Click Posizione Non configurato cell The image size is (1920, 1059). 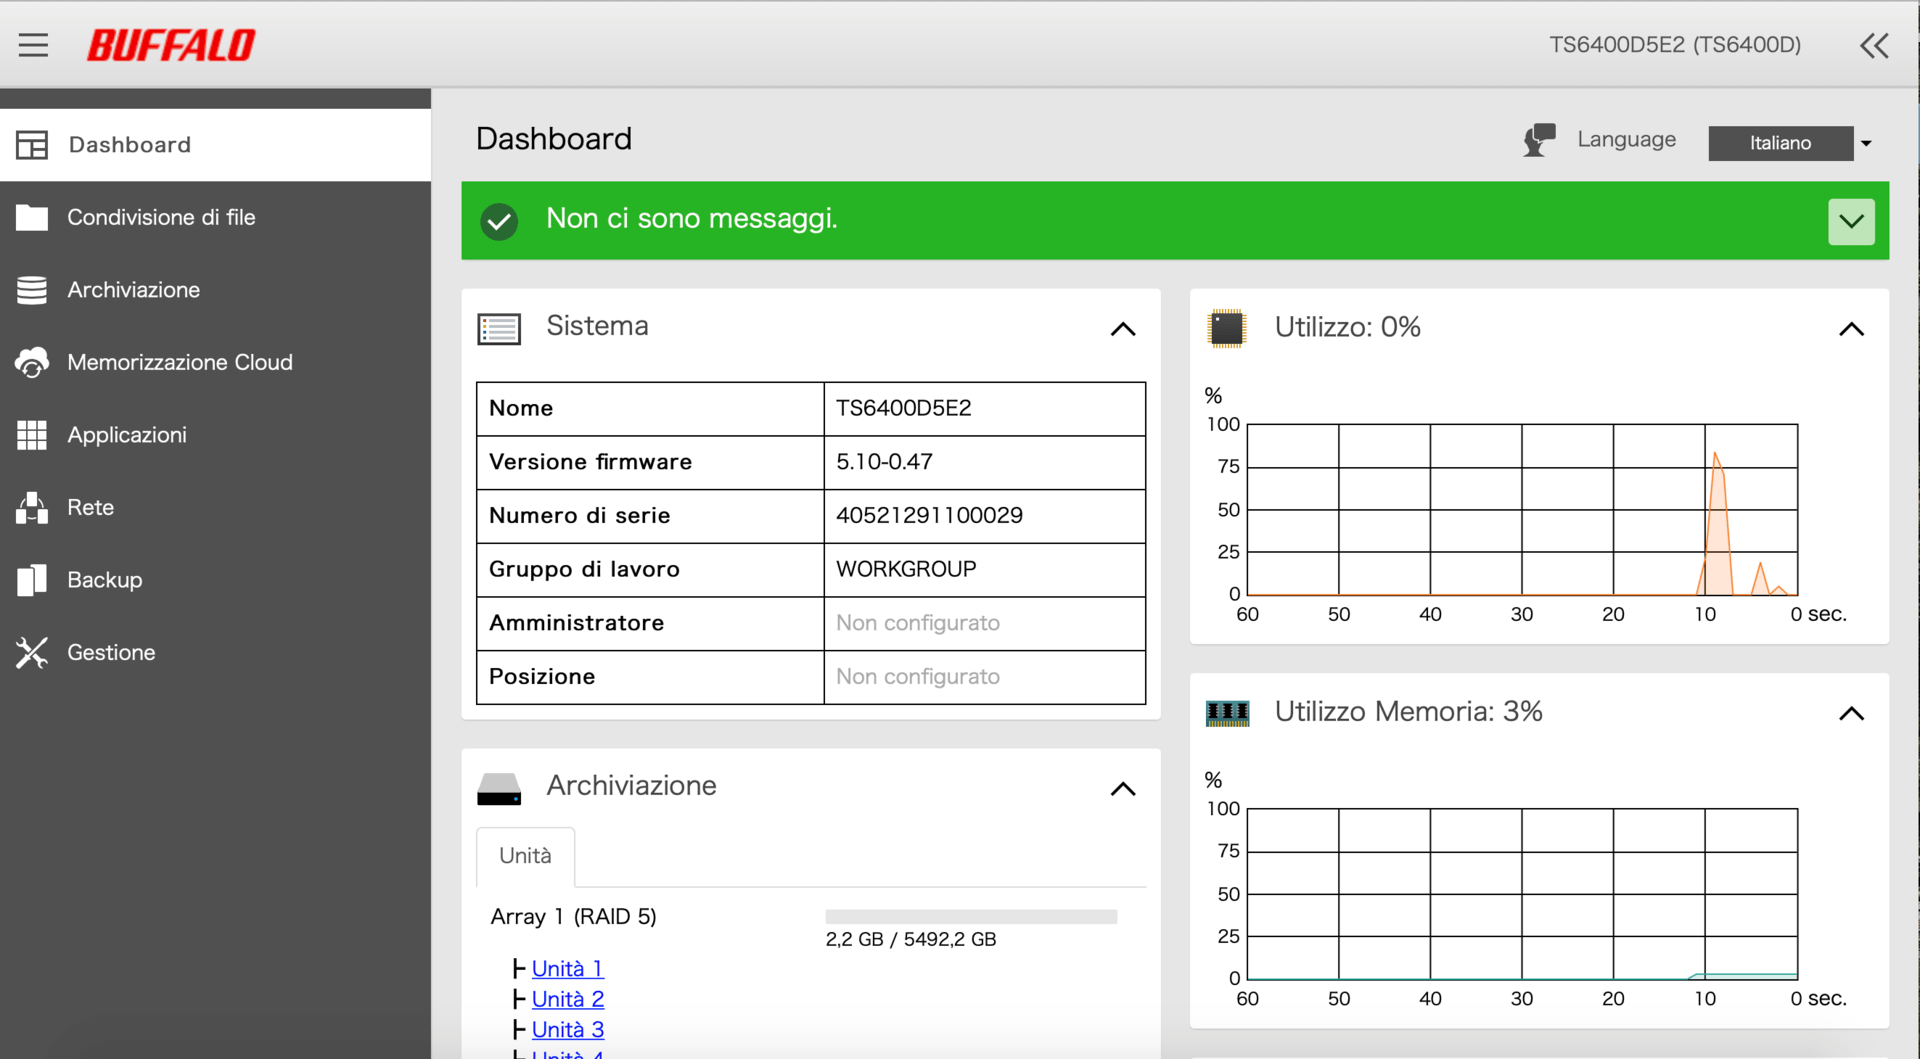pyautogui.click(x=984, y=677)
